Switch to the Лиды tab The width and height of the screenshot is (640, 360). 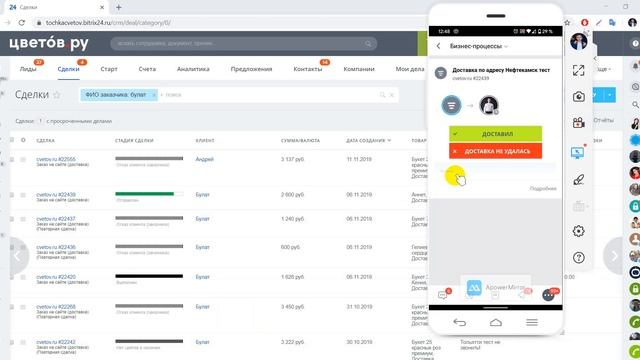click(x=28, y=69)
